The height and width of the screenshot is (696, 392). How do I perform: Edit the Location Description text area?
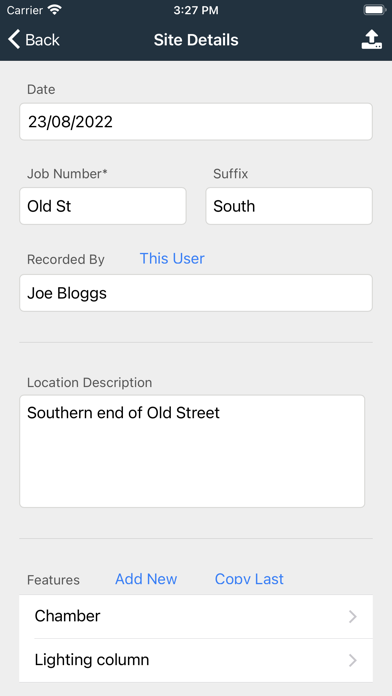click(192, 451)
